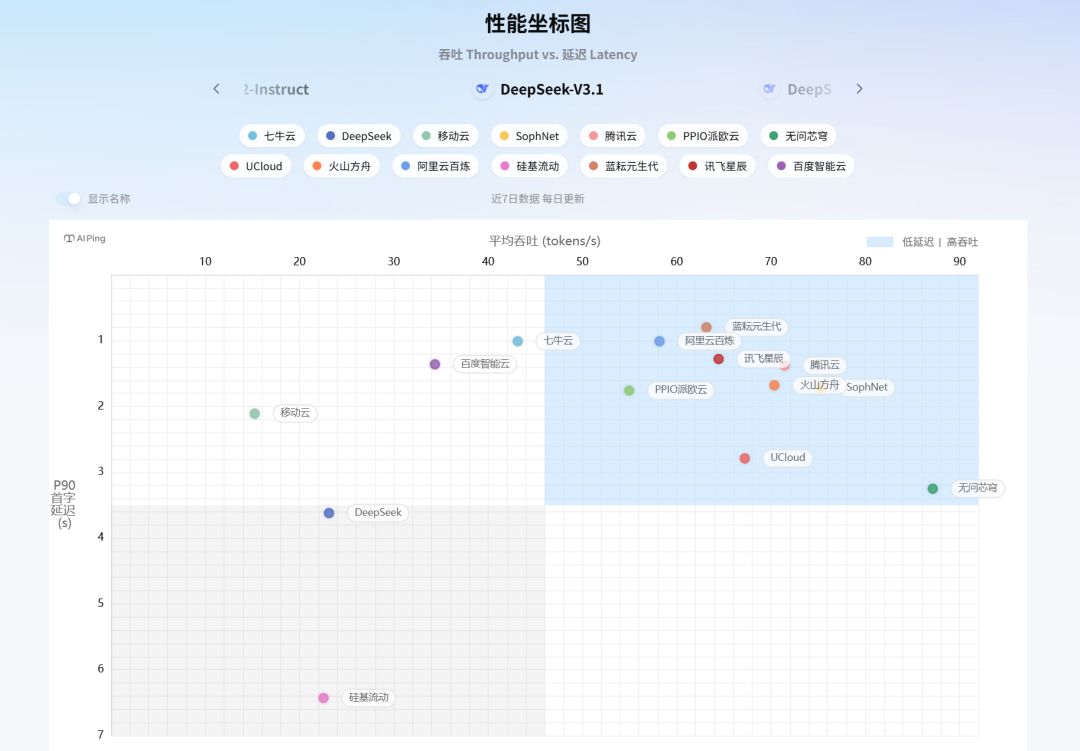Toggle the 火山方舟 legend chip
This screenshot has height=751, width=1080.
pyautogui.click(x=342, y=166)
